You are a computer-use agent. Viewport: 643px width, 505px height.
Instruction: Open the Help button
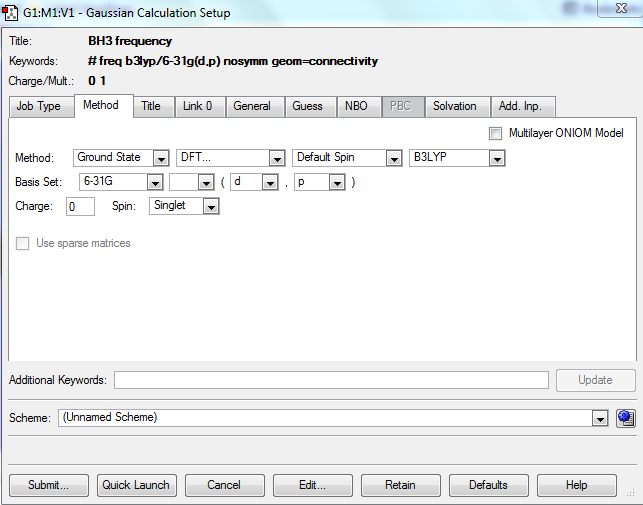pyautogui.click(x=576, y=485)
